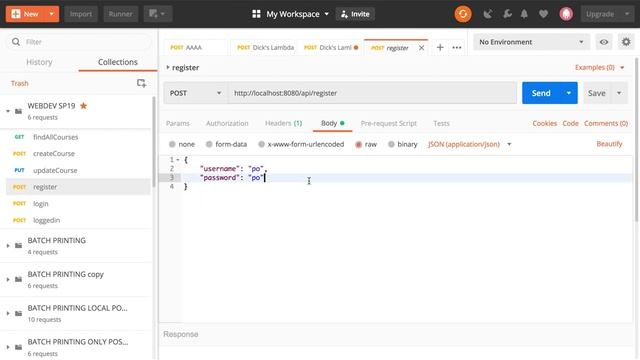Open the Pre-request Script tab
The height and width of the screenshot is (360, 640).
click(389, 123)
